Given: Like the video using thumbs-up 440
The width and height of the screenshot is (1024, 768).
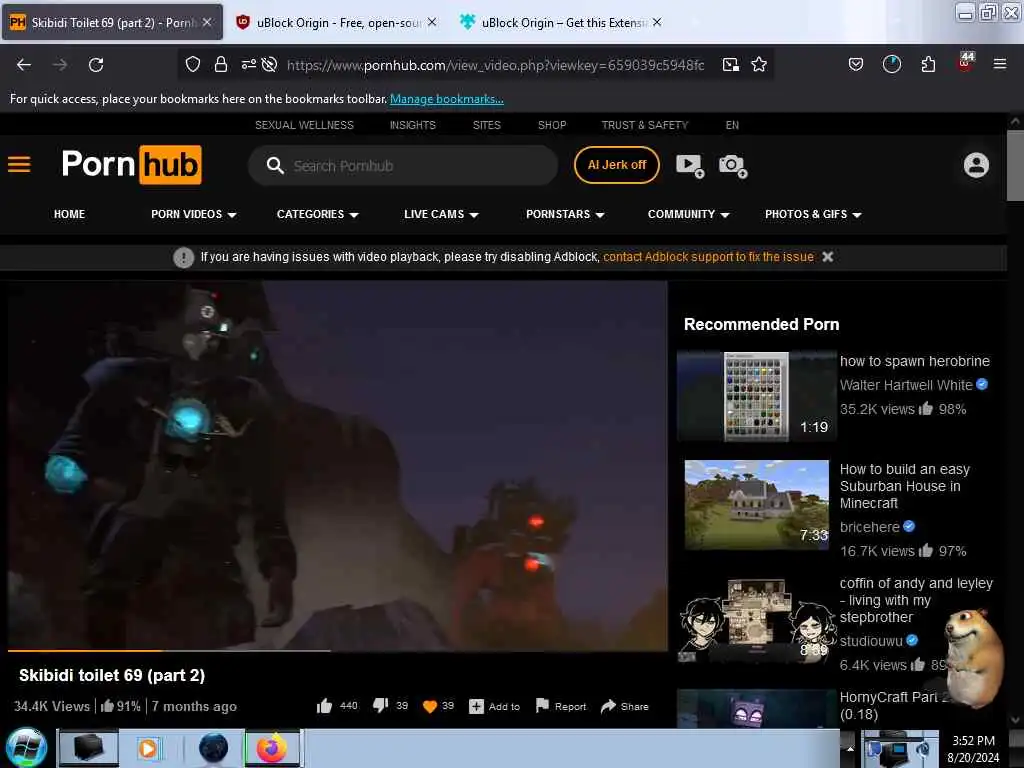Looking at the screenshot, I should 337,706.
